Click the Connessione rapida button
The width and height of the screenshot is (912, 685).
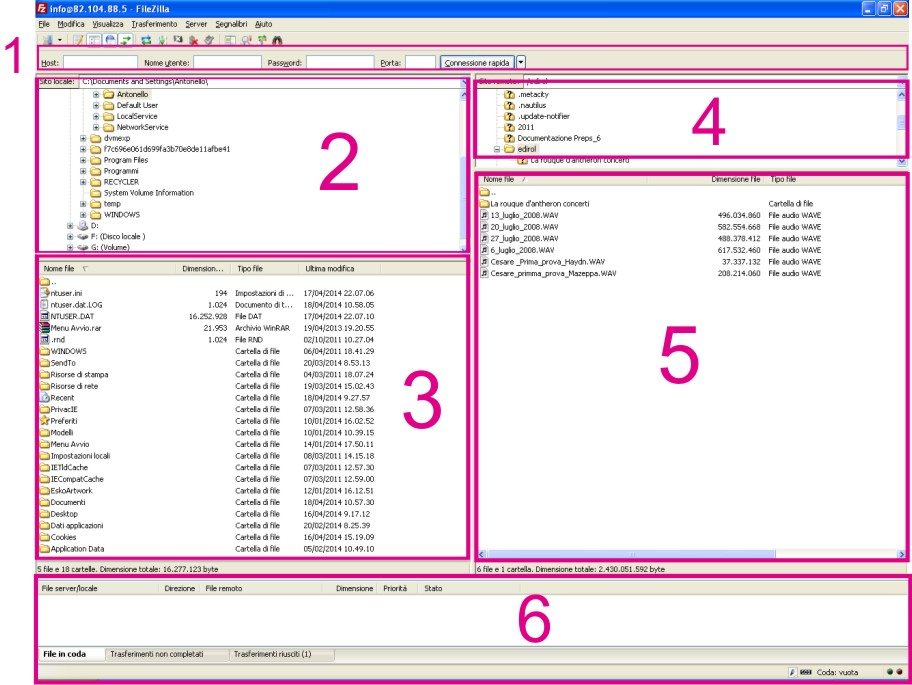coord(477,62)
